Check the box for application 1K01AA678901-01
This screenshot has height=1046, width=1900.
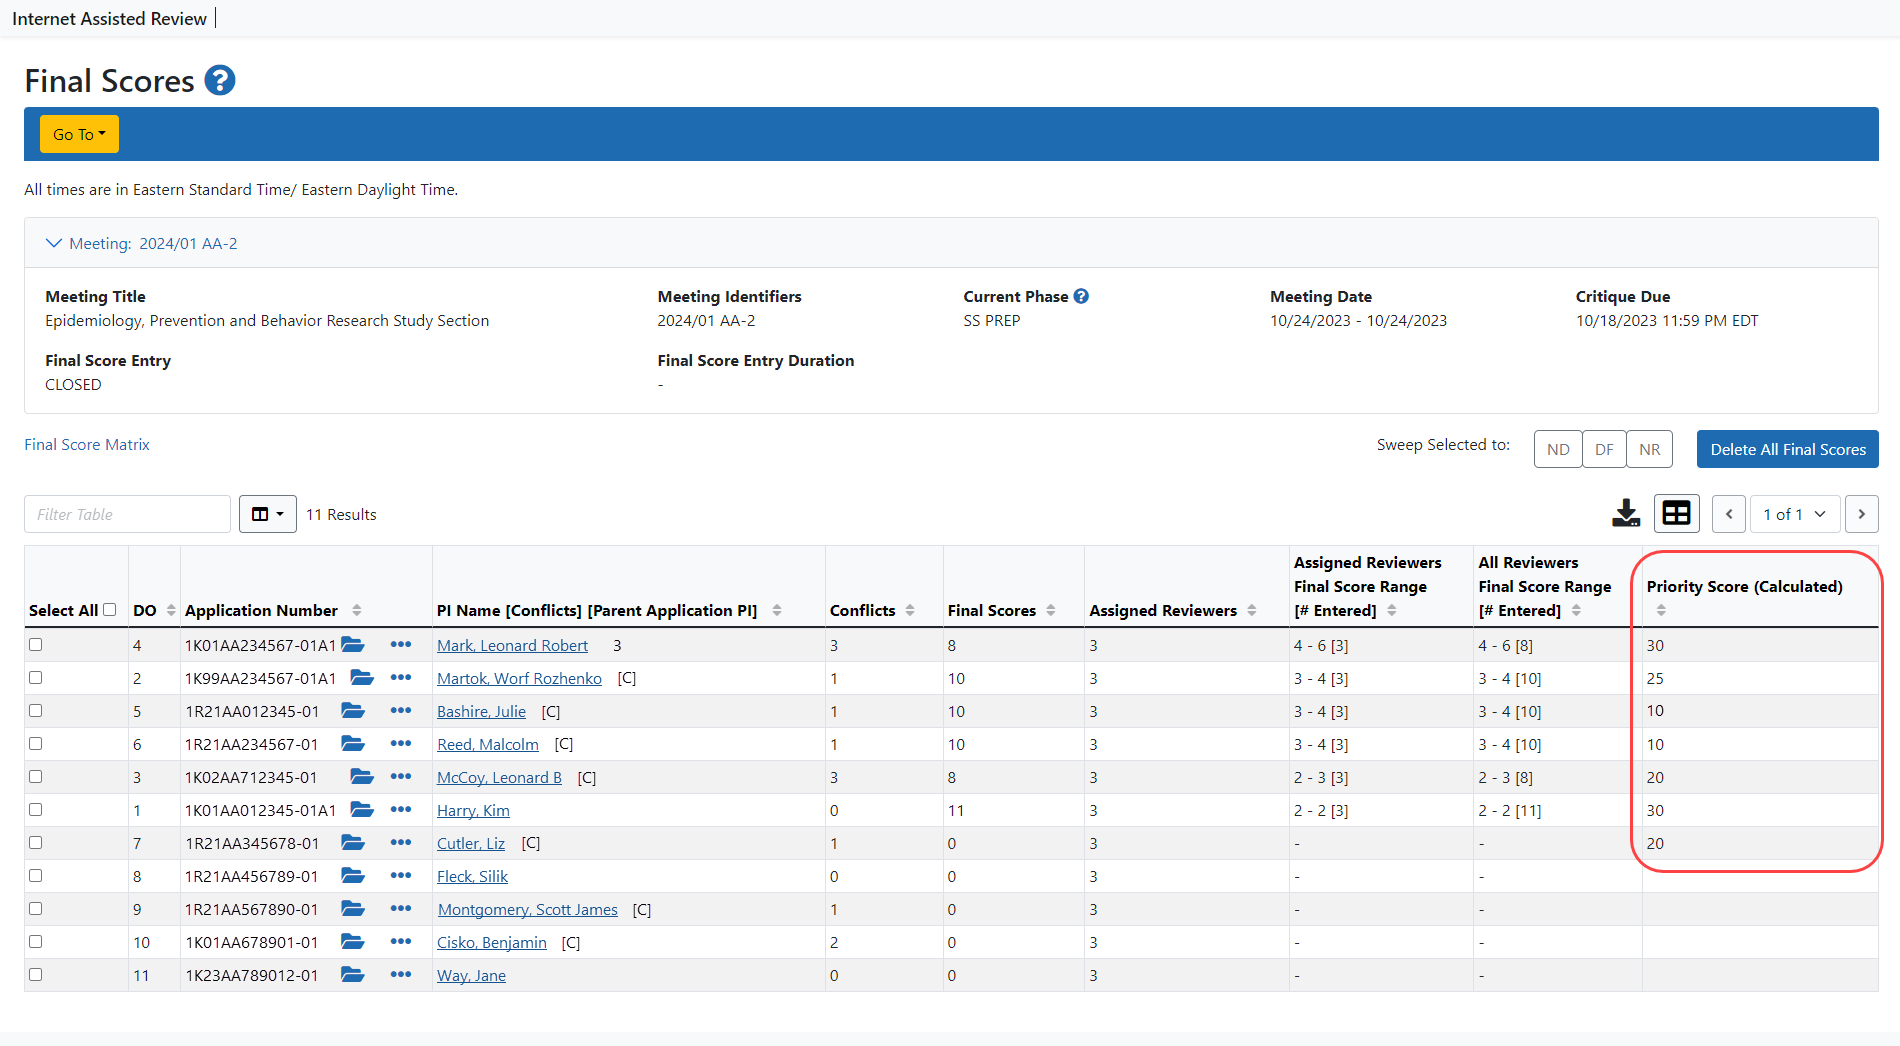[36, 942]
